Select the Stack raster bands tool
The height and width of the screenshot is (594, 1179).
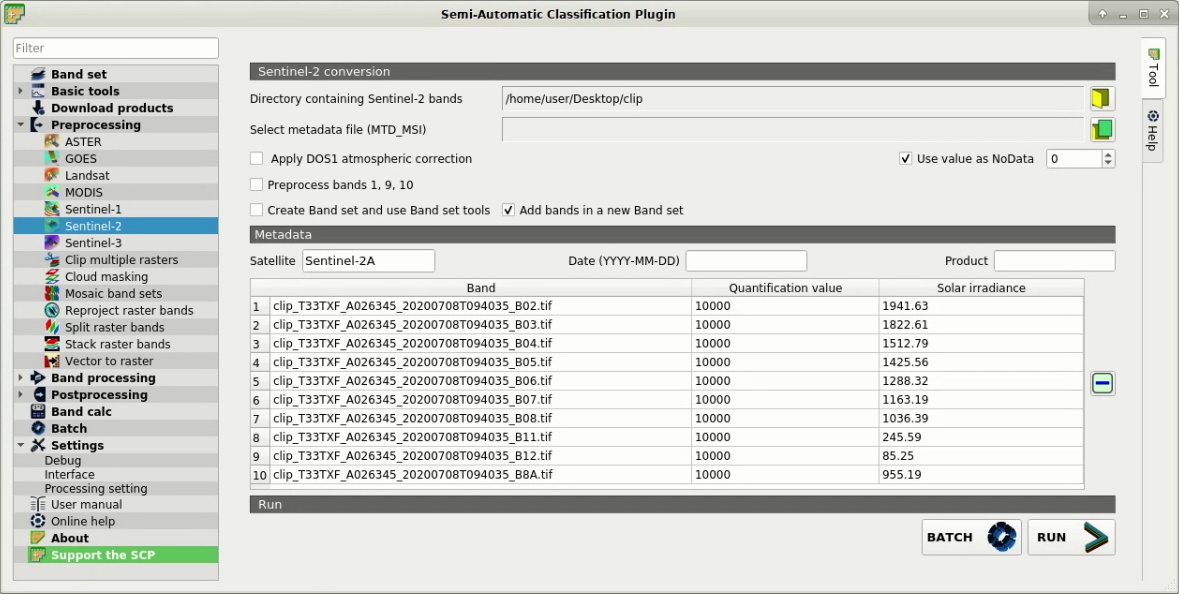[117, 344]
